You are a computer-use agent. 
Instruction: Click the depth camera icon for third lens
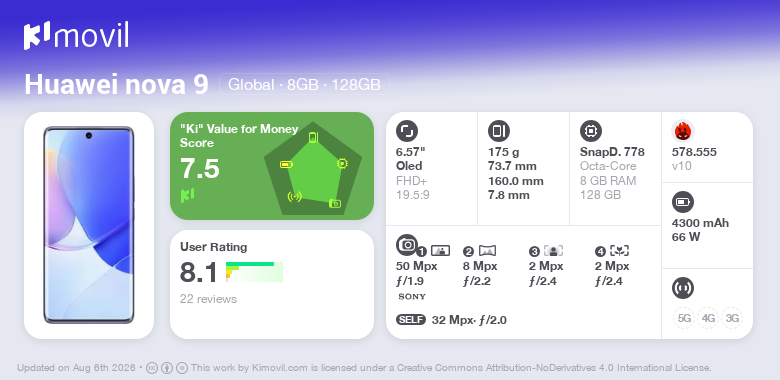tap(553, 251)
